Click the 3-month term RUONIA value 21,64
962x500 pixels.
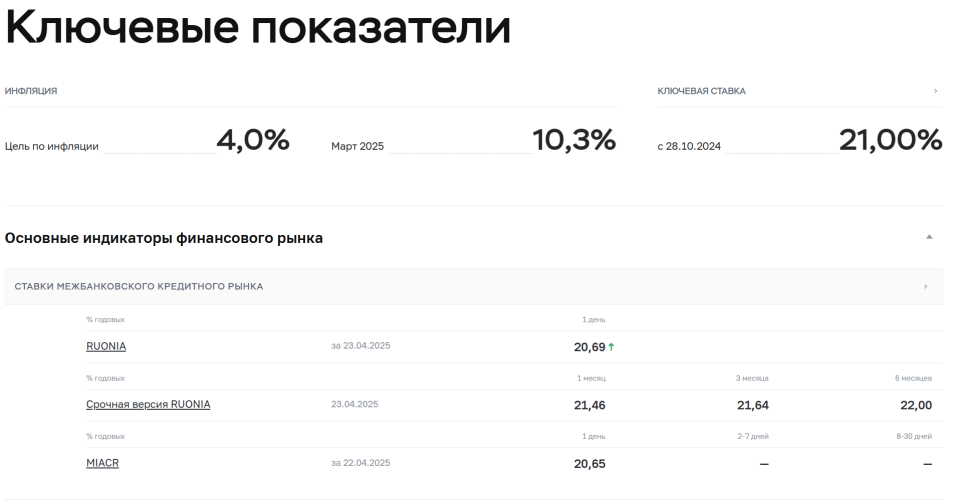click(753, 406)
